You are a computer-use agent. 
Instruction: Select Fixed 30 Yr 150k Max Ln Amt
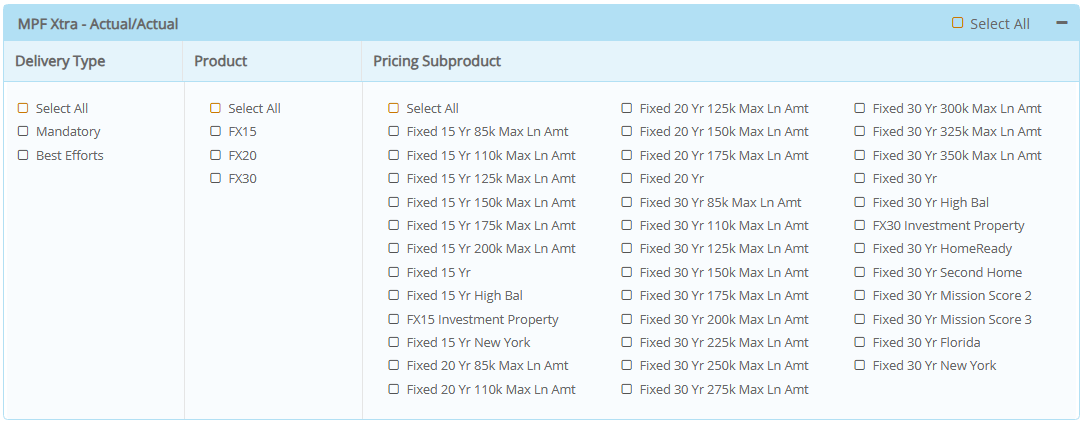click(627, 273)
